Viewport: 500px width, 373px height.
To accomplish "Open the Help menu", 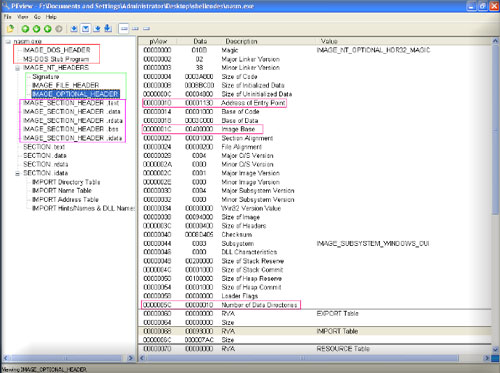I will pos(51,17).
